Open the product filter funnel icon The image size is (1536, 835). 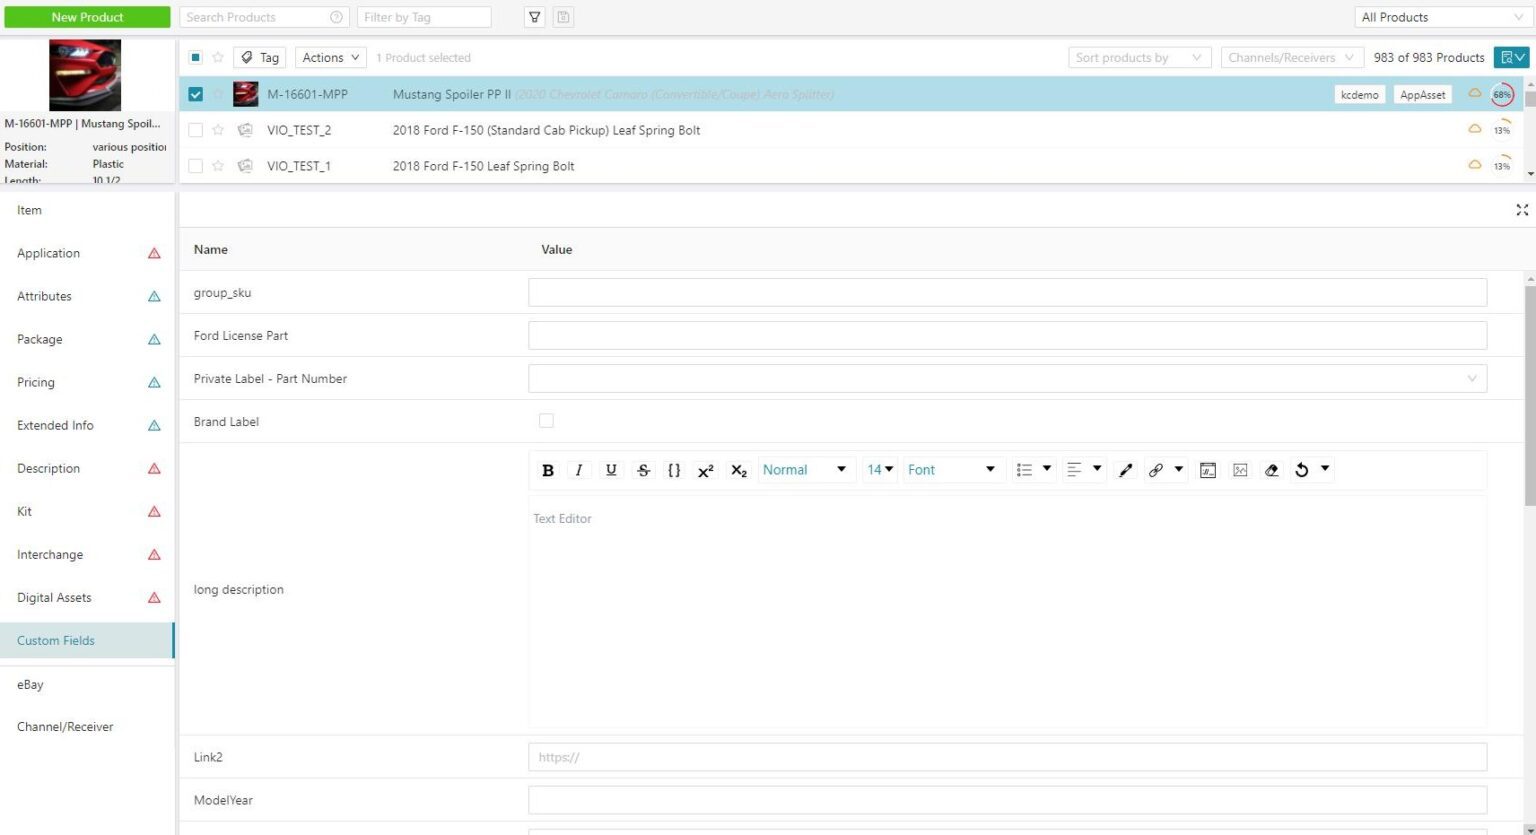pos(533,17)
